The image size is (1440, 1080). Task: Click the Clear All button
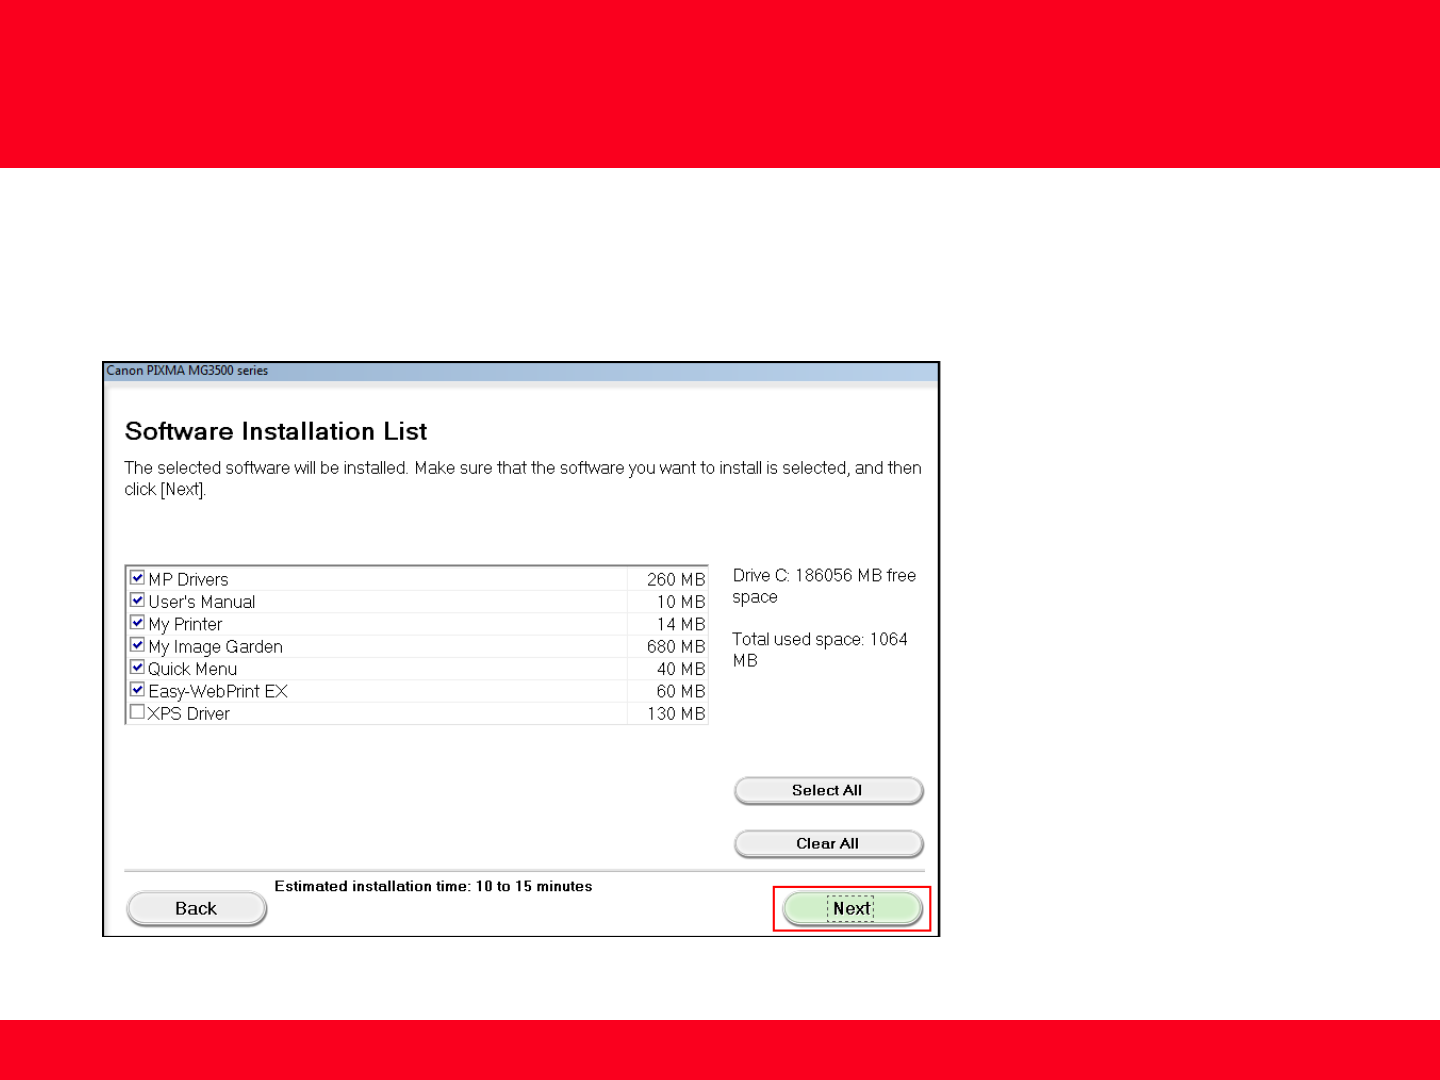828,843
